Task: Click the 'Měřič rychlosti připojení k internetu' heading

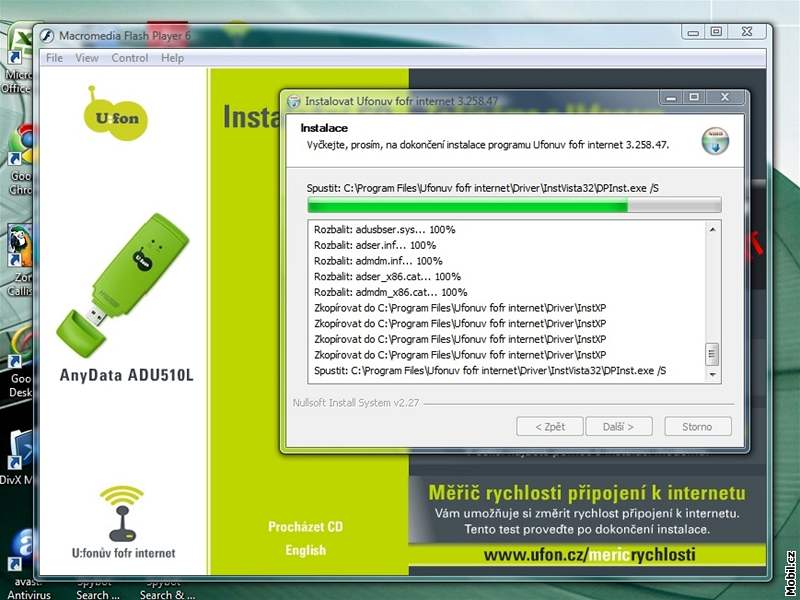Action: point(587,493)
